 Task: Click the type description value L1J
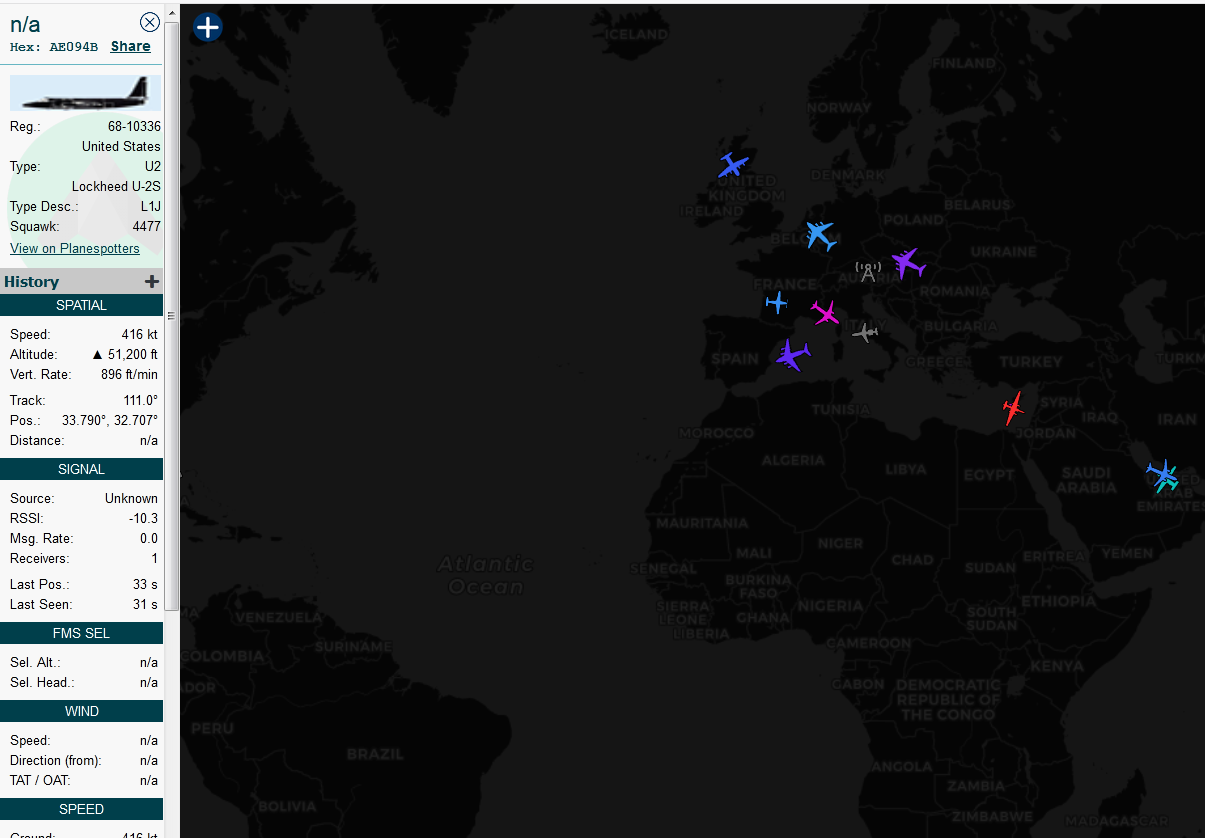150,206
